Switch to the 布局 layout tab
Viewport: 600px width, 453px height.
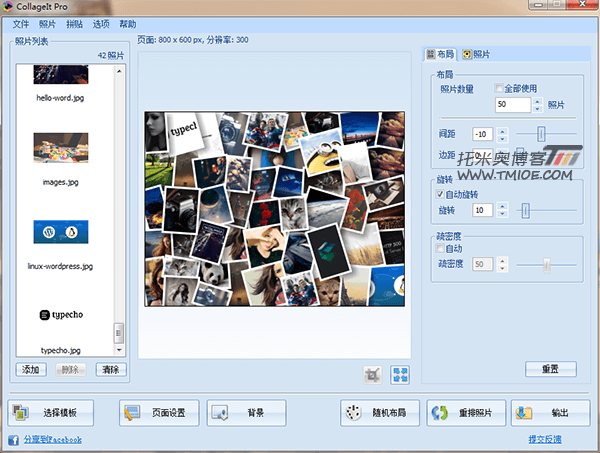440,54
